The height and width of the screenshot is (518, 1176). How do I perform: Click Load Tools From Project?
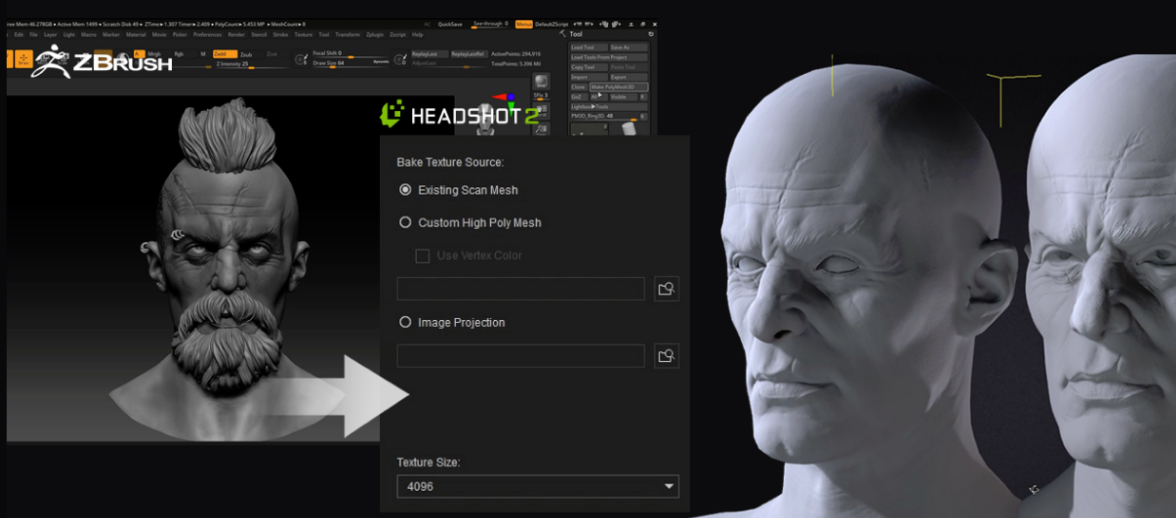[x=609, y=57]
